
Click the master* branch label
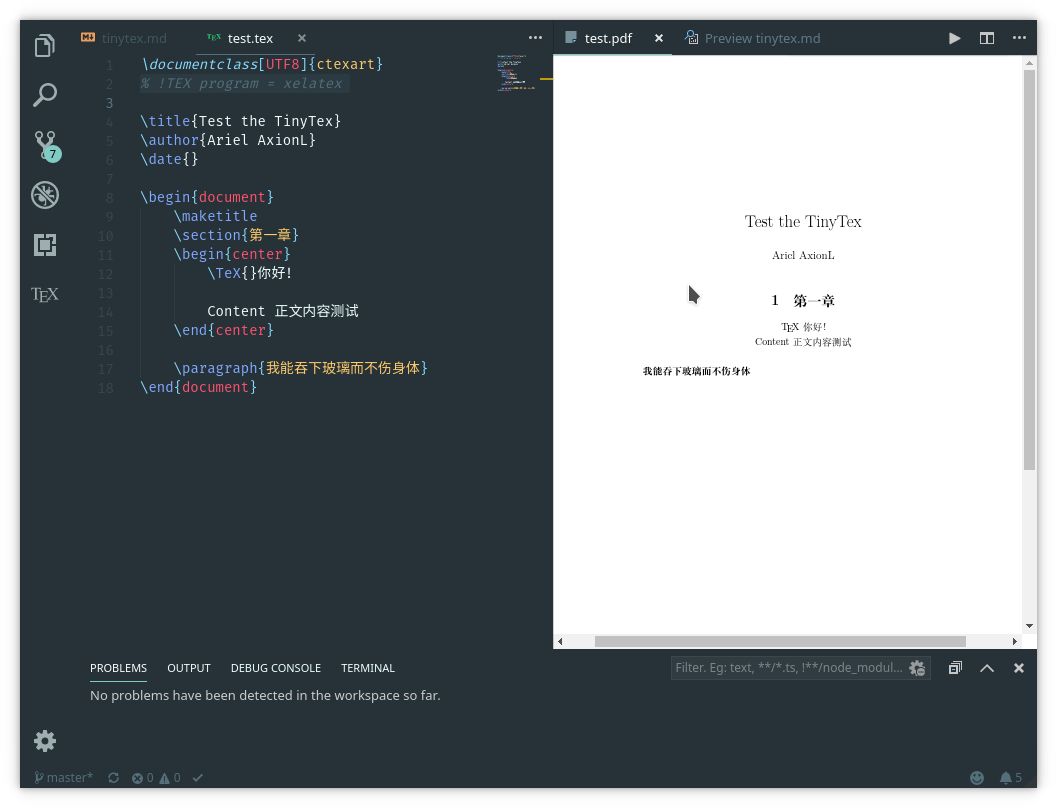tap(63, 777)
